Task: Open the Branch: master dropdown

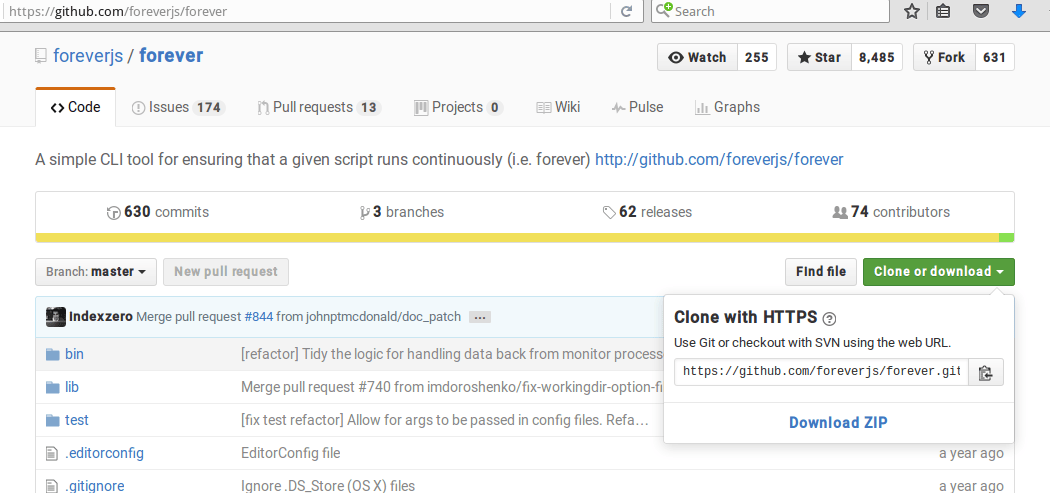Action: pyautogui.click(x=96, y=272)
